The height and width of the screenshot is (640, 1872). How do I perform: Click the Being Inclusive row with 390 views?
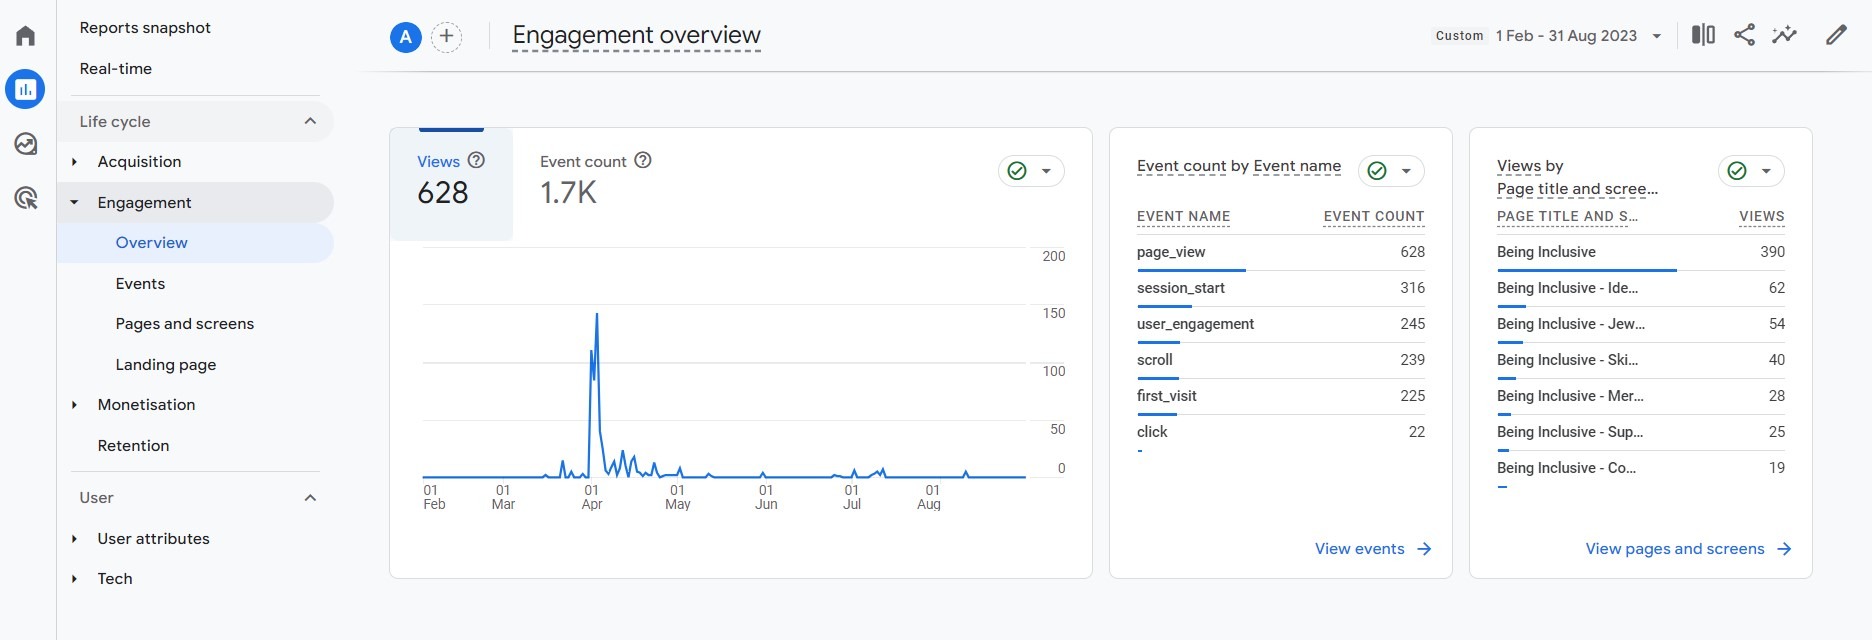pos(1640,252)
